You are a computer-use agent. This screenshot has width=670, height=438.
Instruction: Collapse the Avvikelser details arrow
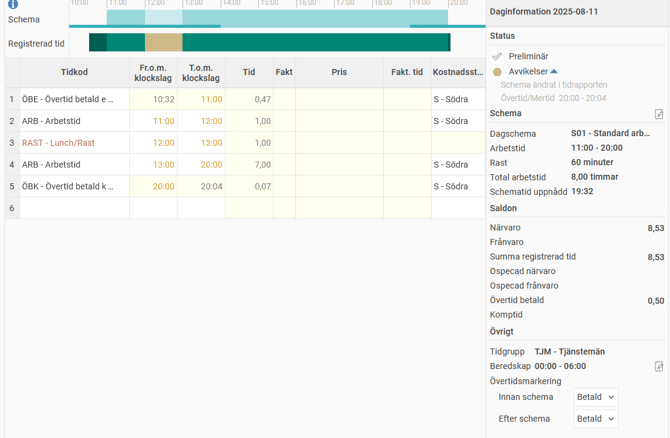554,72
